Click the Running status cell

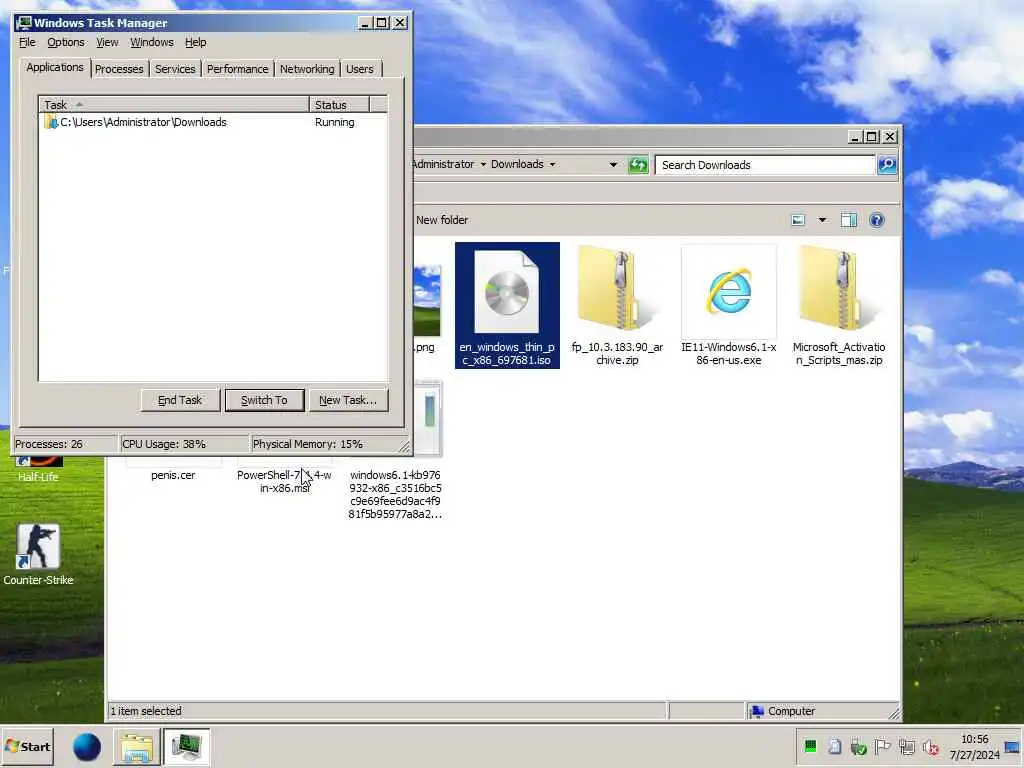point(334,122)
